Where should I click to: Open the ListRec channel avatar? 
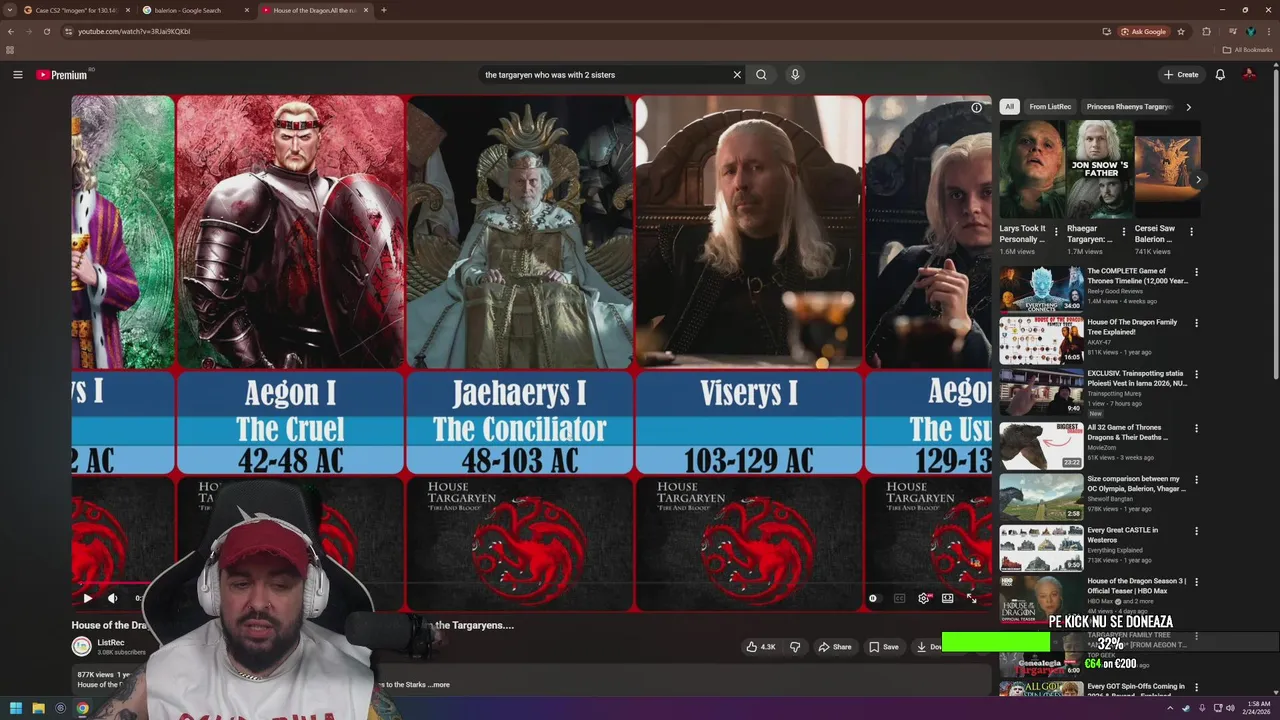(81, 646)
